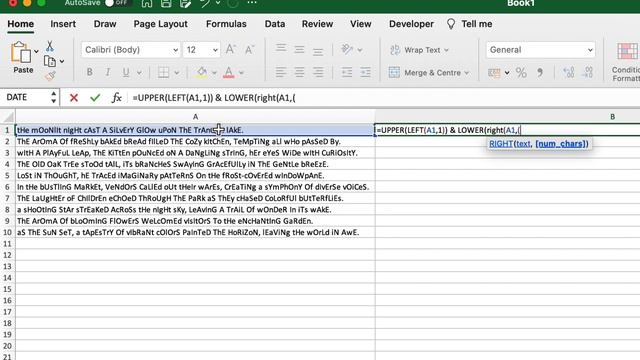Toggle Bold formatting
This screenshot has height=360, width=640.
(89, 73)
